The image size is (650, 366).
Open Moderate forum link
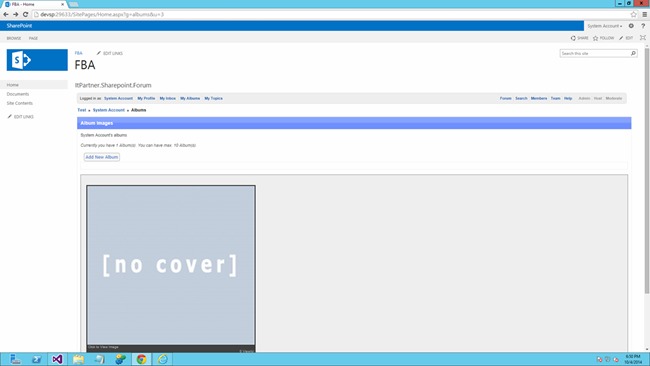pos(614,98)
